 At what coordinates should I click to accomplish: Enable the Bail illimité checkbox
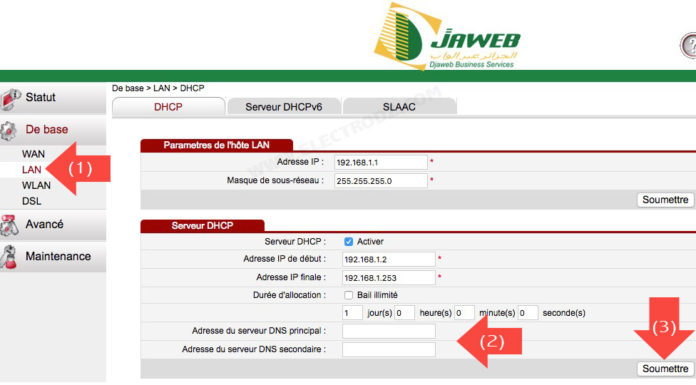tap(348, 295)
